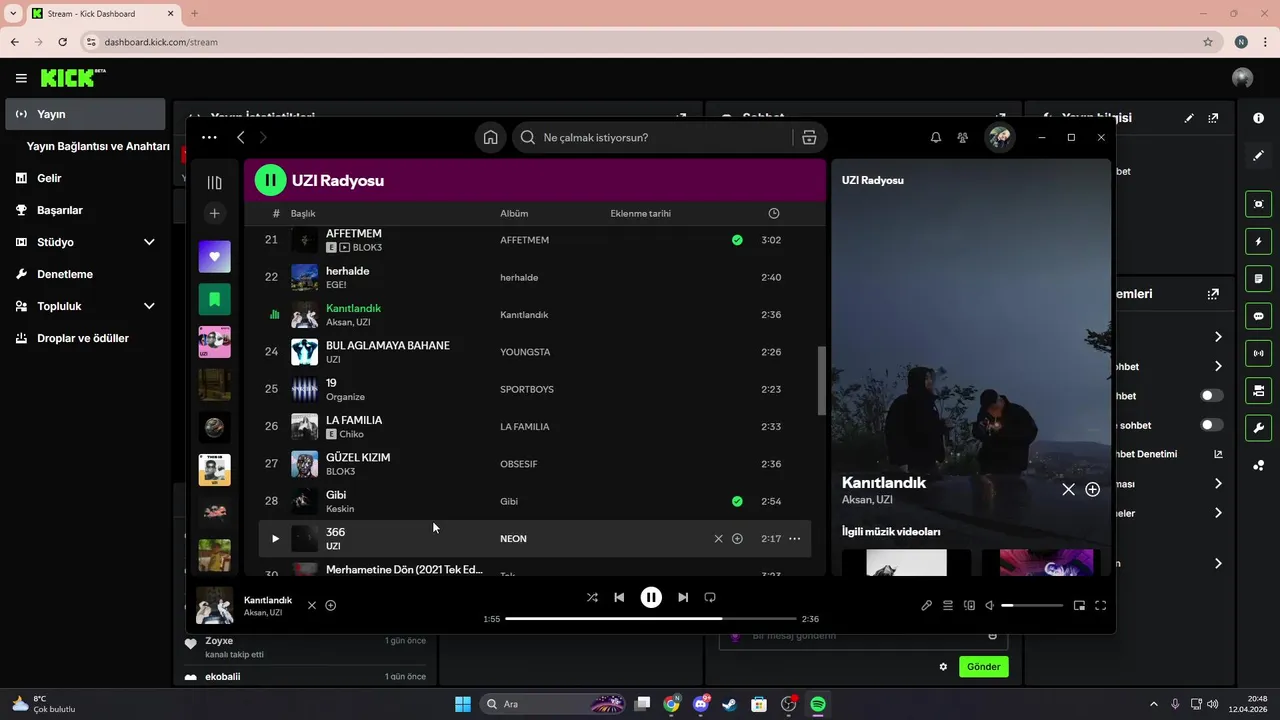The image size is (1280, 720).
Task: Toggle the saved checkmark on the AFFETMEM row
Action: point(737,240)
